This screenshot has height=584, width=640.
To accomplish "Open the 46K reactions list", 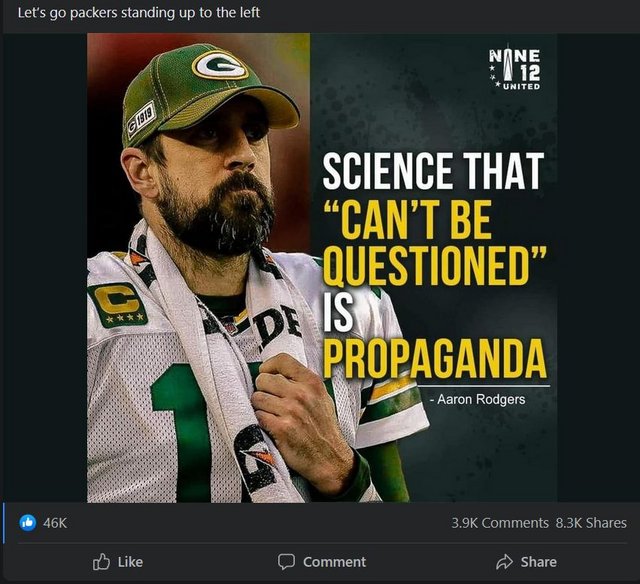I will tap(55, 523).
